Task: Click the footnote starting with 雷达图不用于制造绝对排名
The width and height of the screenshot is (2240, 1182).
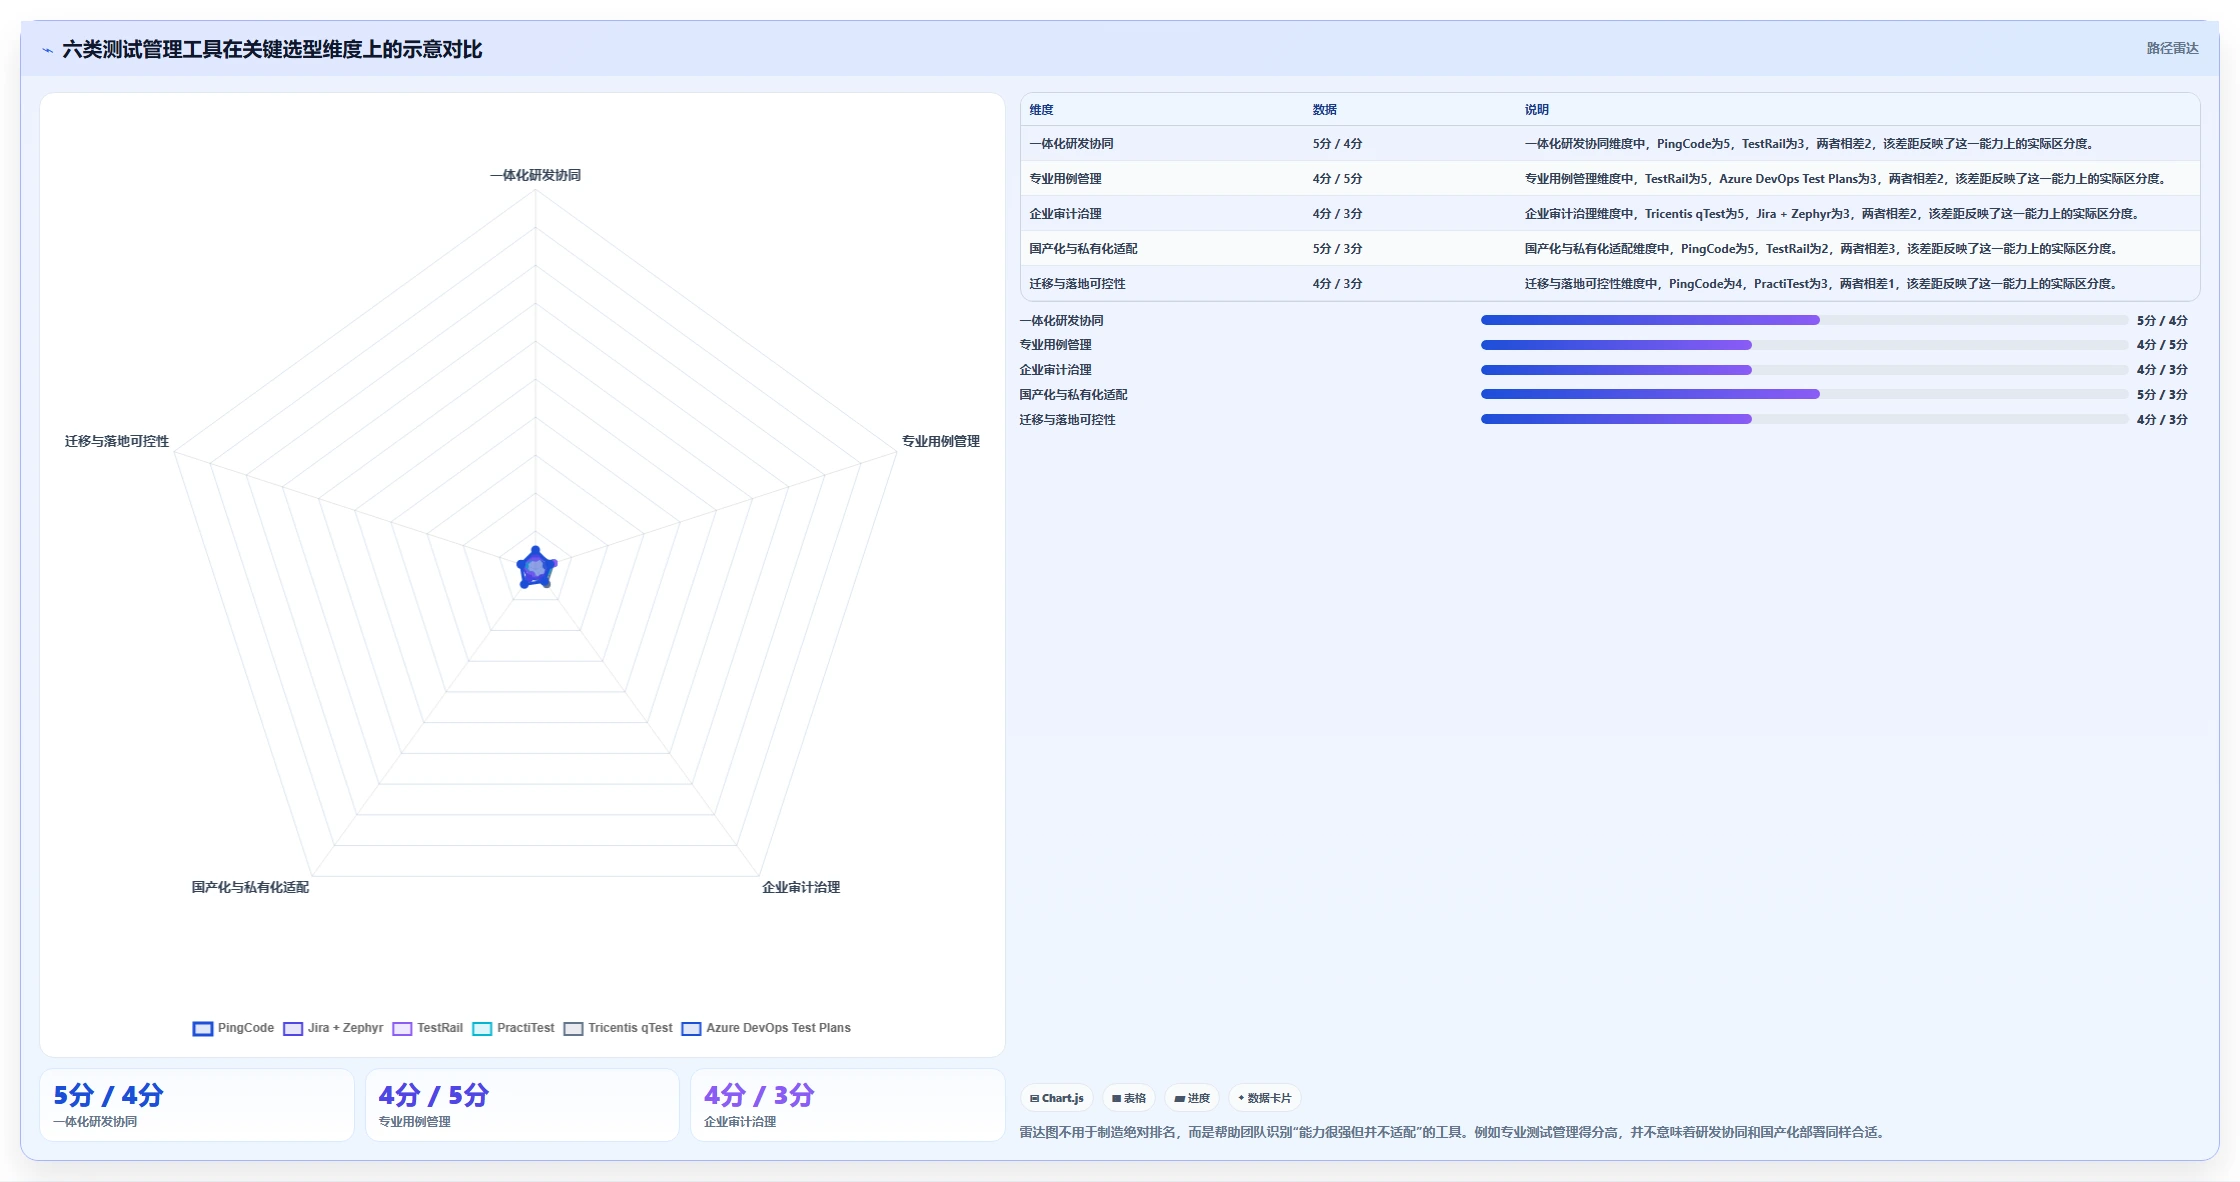Action: 1454,1132
